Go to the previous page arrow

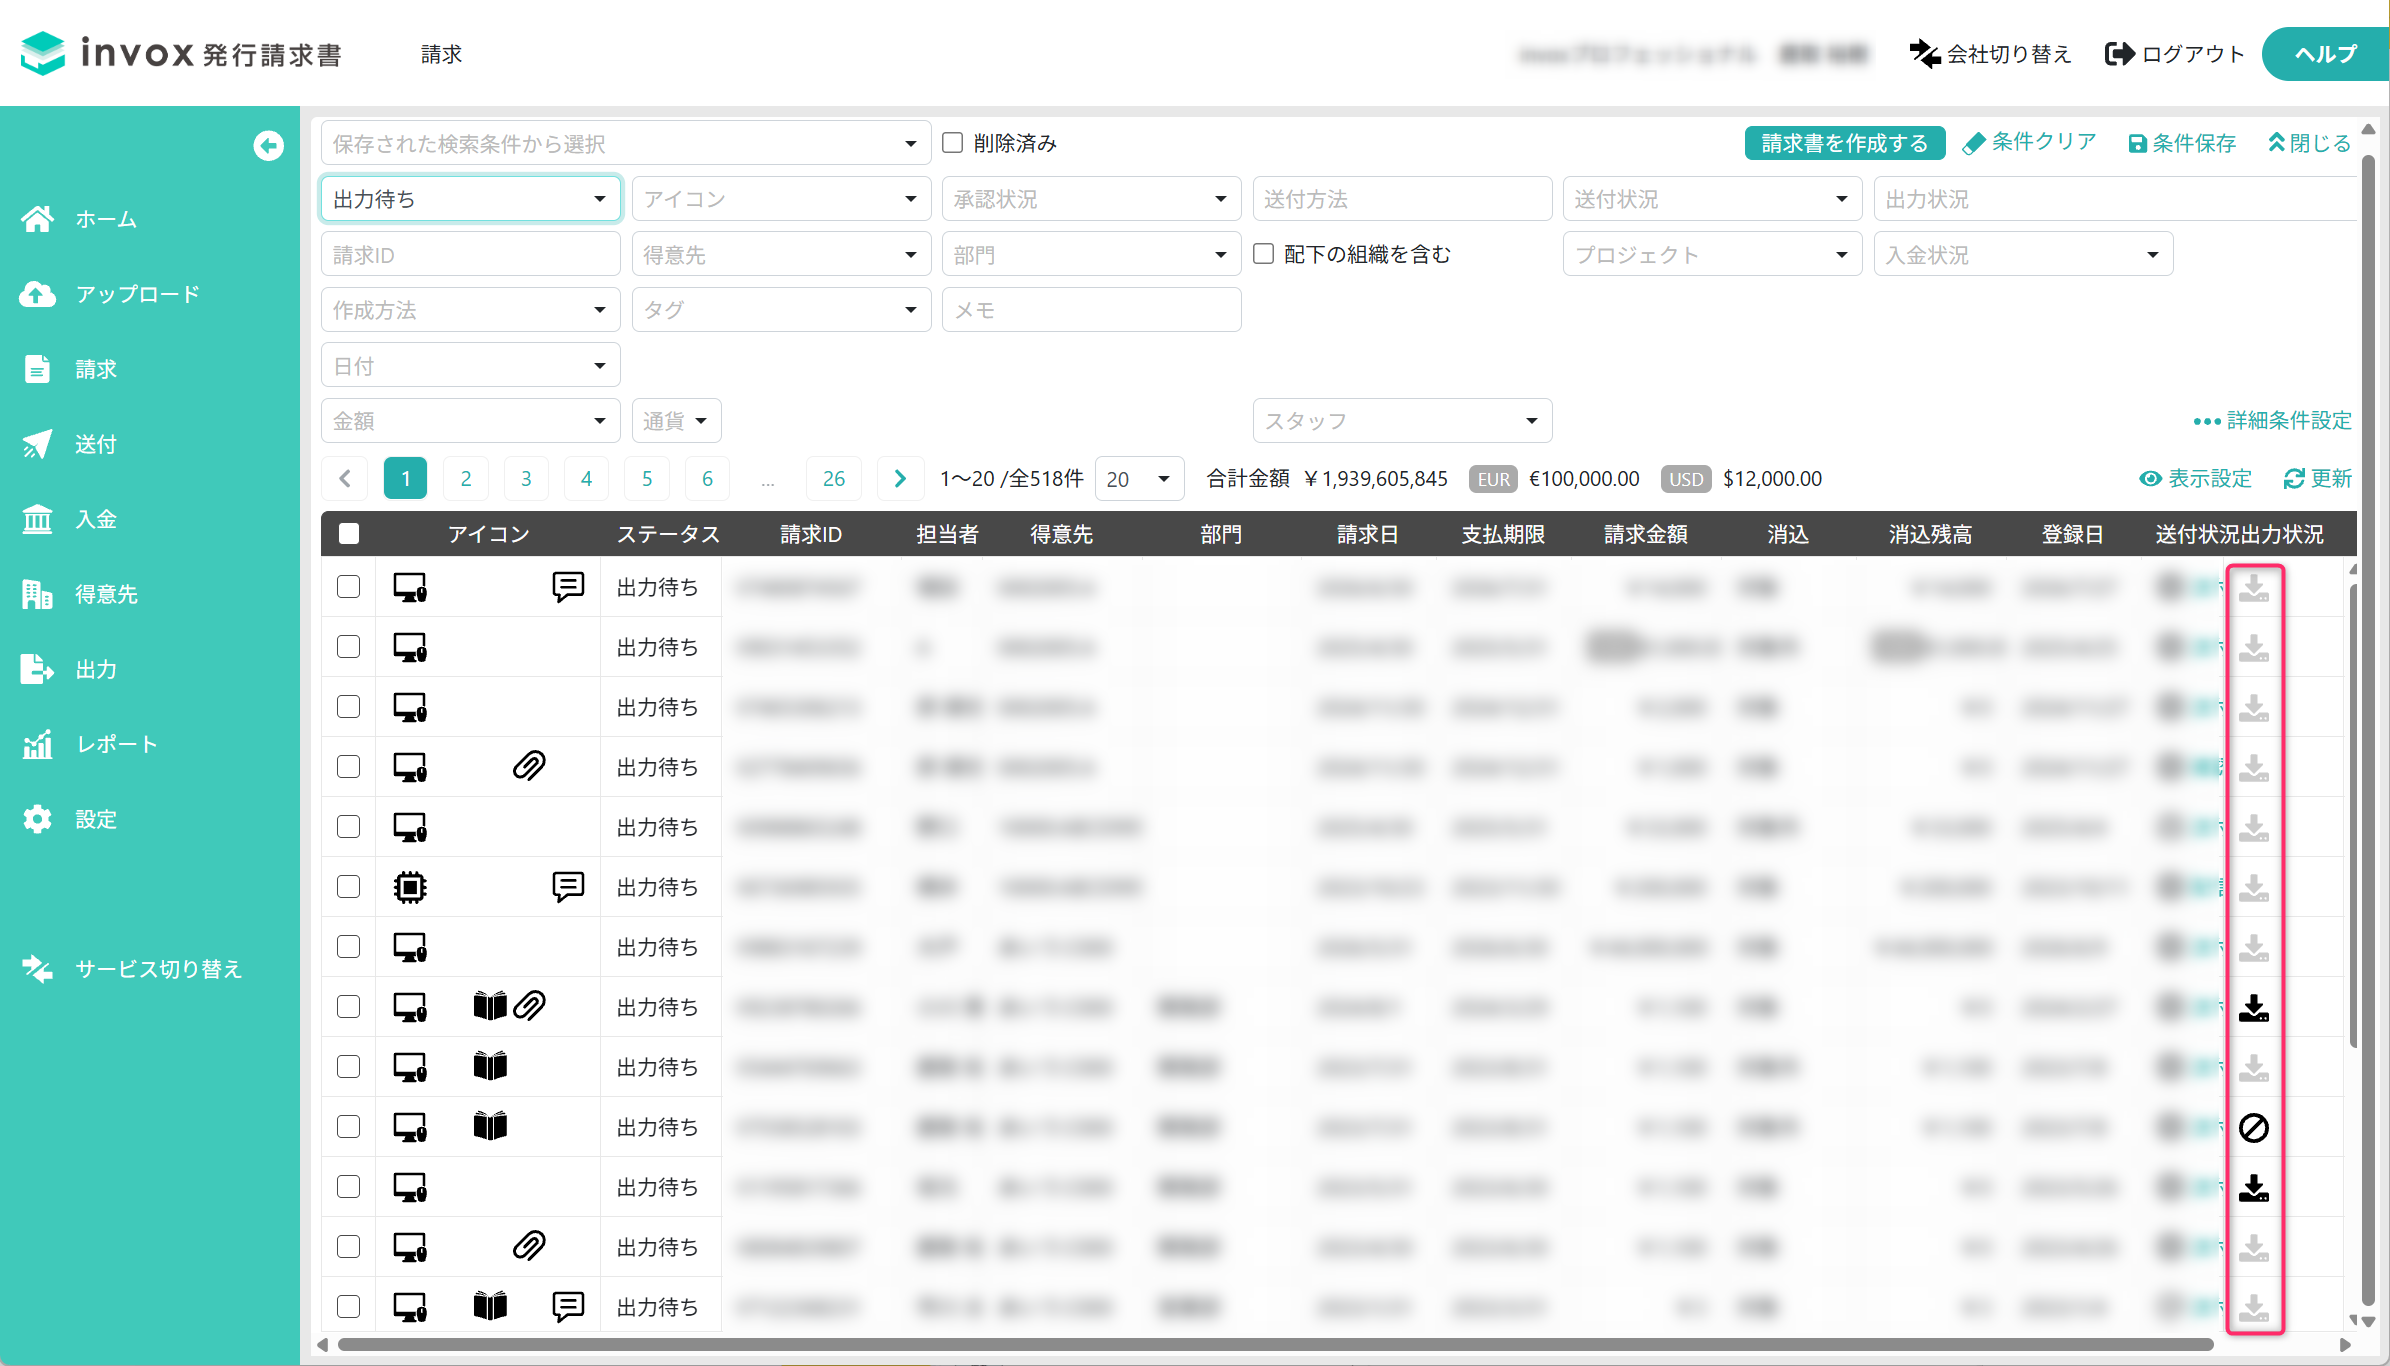click(x=345, y=478)
